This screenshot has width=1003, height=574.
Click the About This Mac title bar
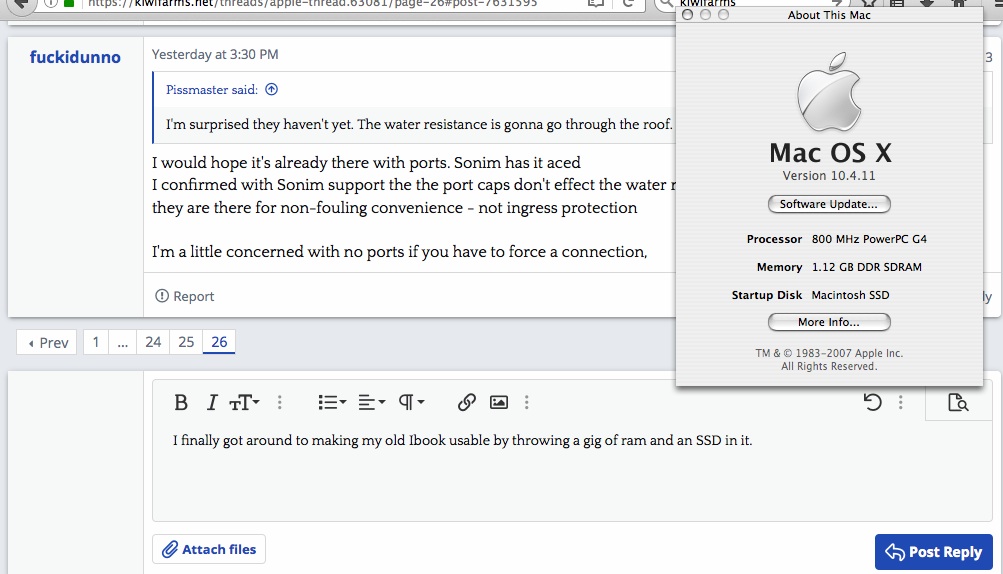pos(829,15)
